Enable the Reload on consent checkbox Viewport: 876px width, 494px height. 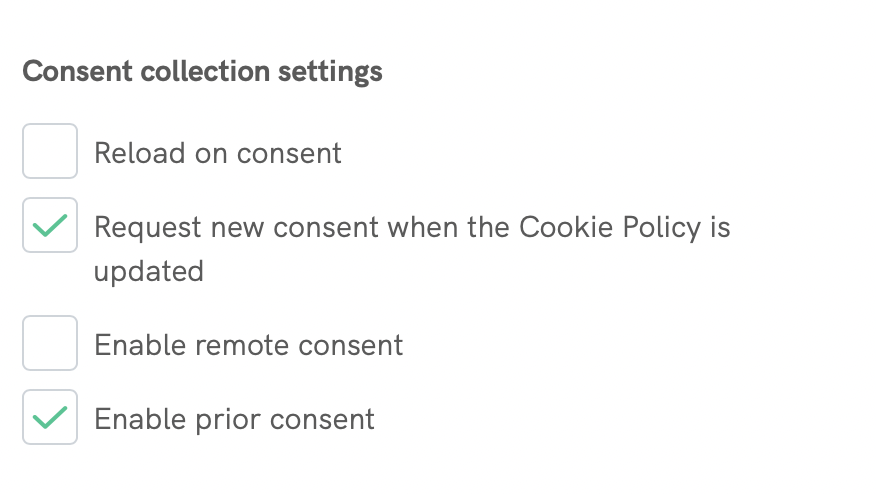tap(50, 152)
